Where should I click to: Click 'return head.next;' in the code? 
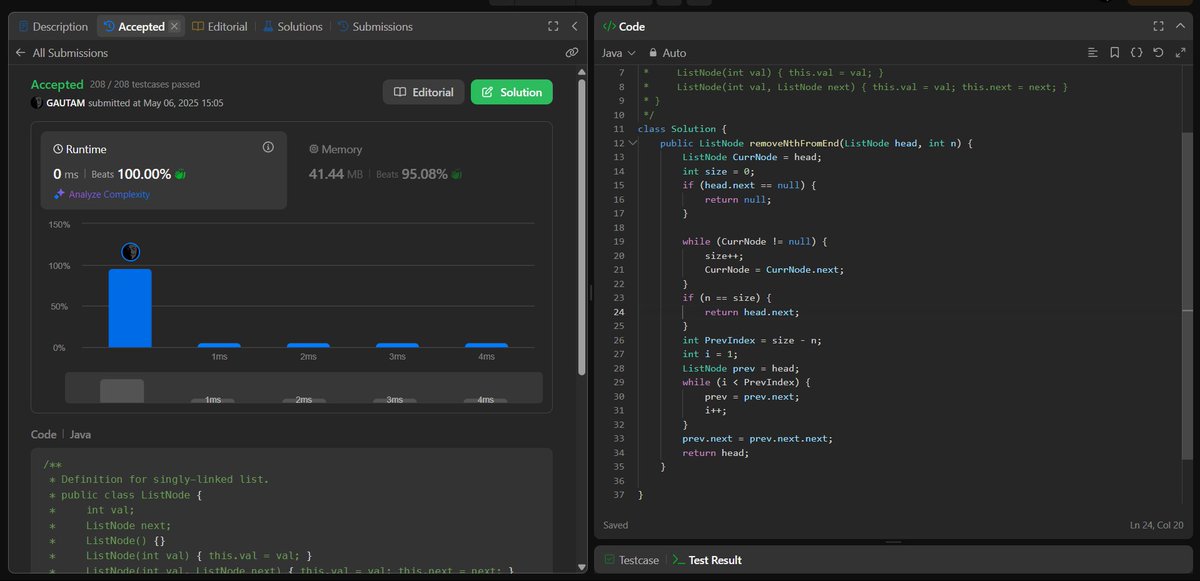point(752,312)
